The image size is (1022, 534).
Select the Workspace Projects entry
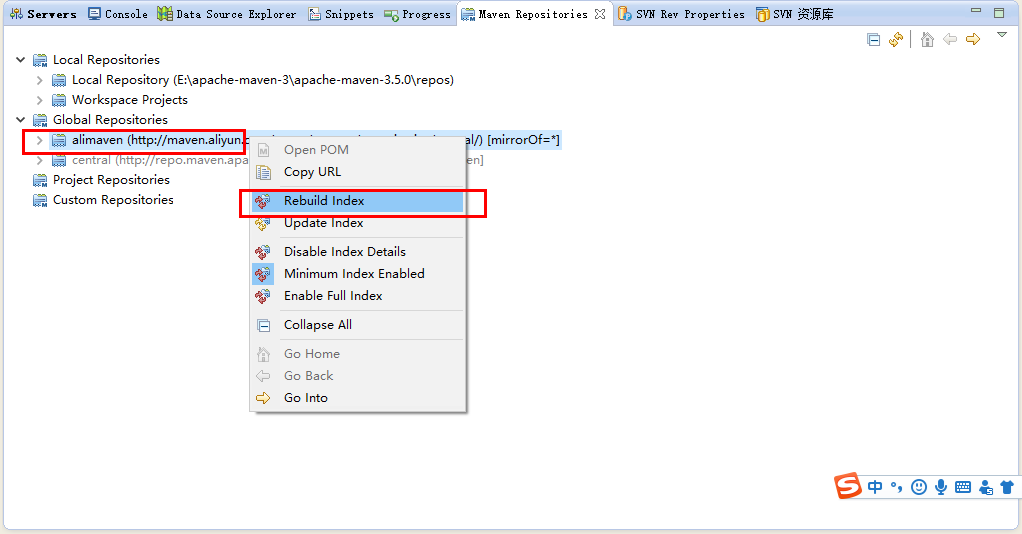tap(130, 100)
